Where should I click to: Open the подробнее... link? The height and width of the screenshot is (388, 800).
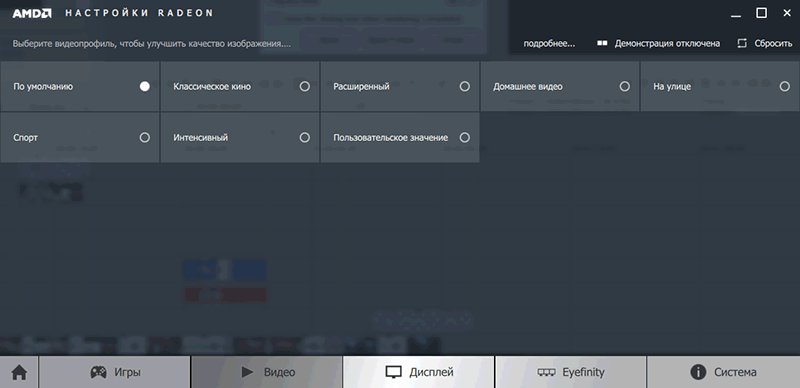[x=549, y=44]
